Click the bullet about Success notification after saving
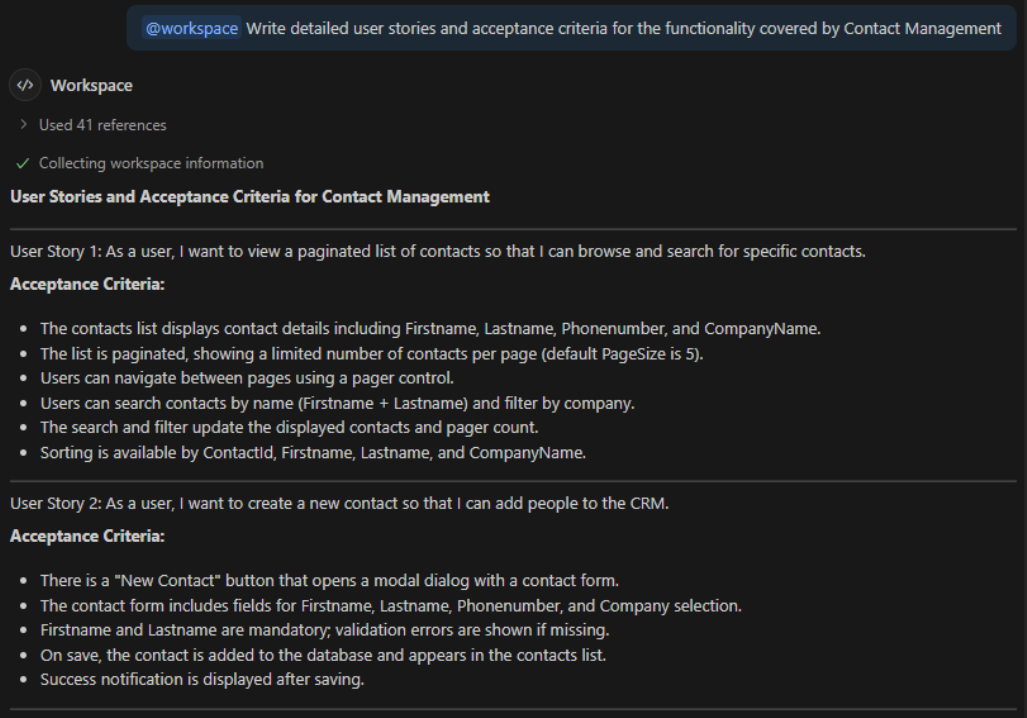This screenshot has width=1027, height=718. click(x=202, y=679)
